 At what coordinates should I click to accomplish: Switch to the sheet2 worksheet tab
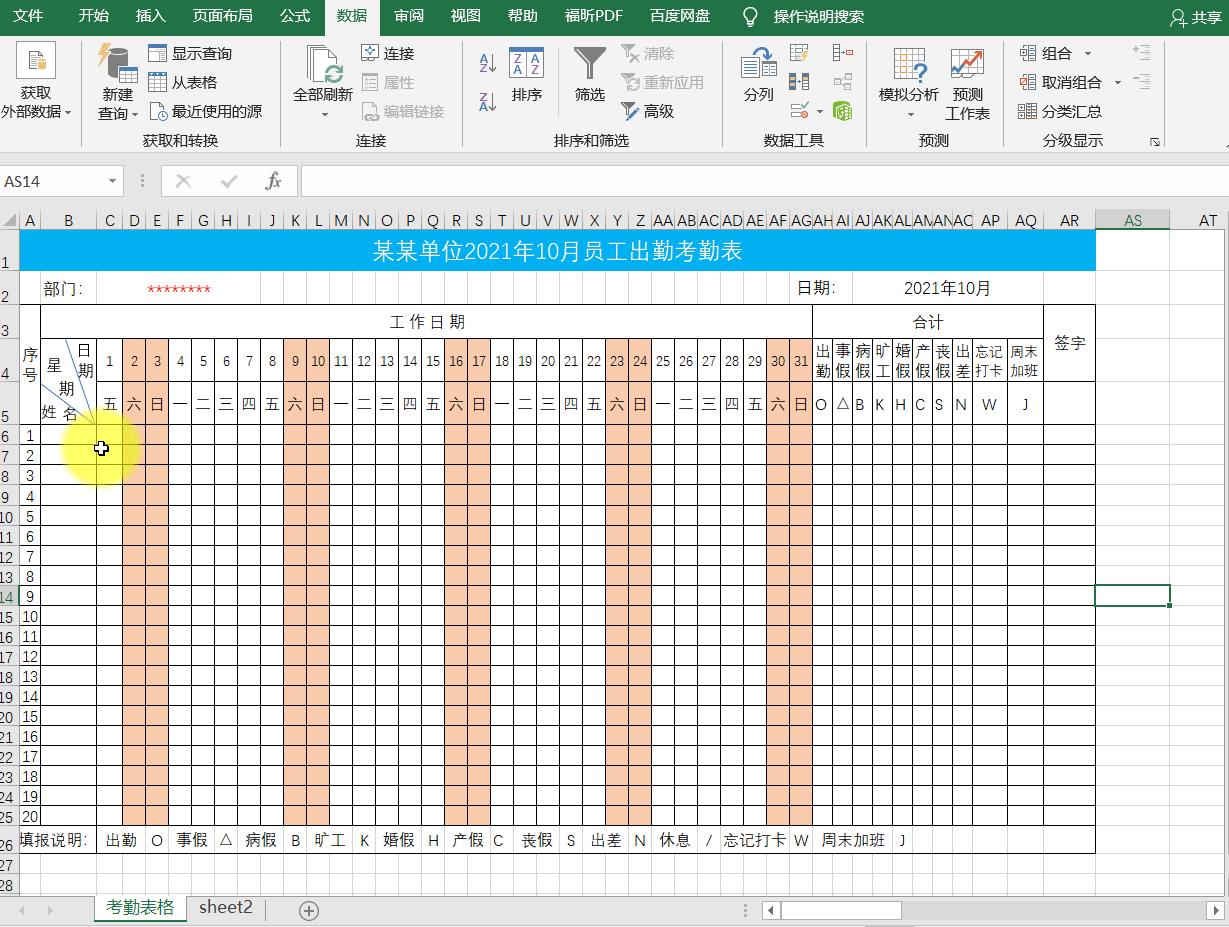(226, 907)
